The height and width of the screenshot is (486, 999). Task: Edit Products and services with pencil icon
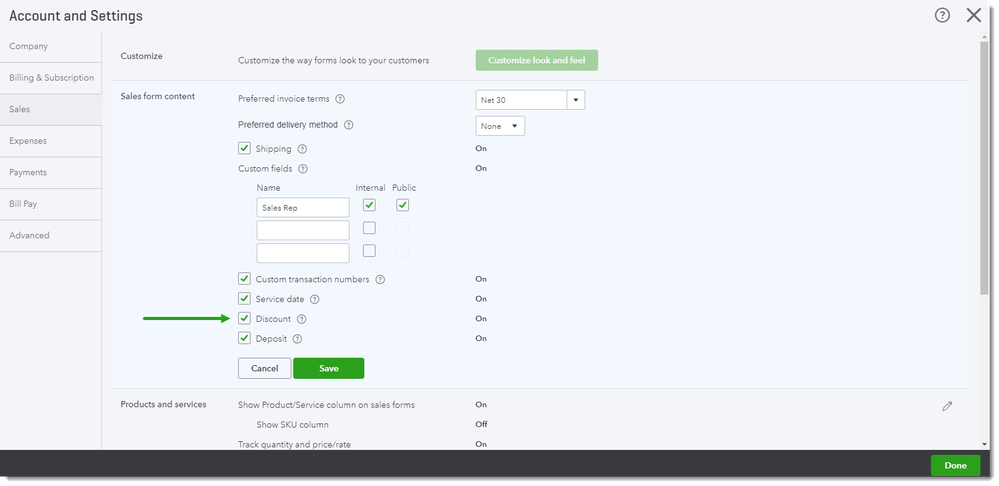coord(947,406)
